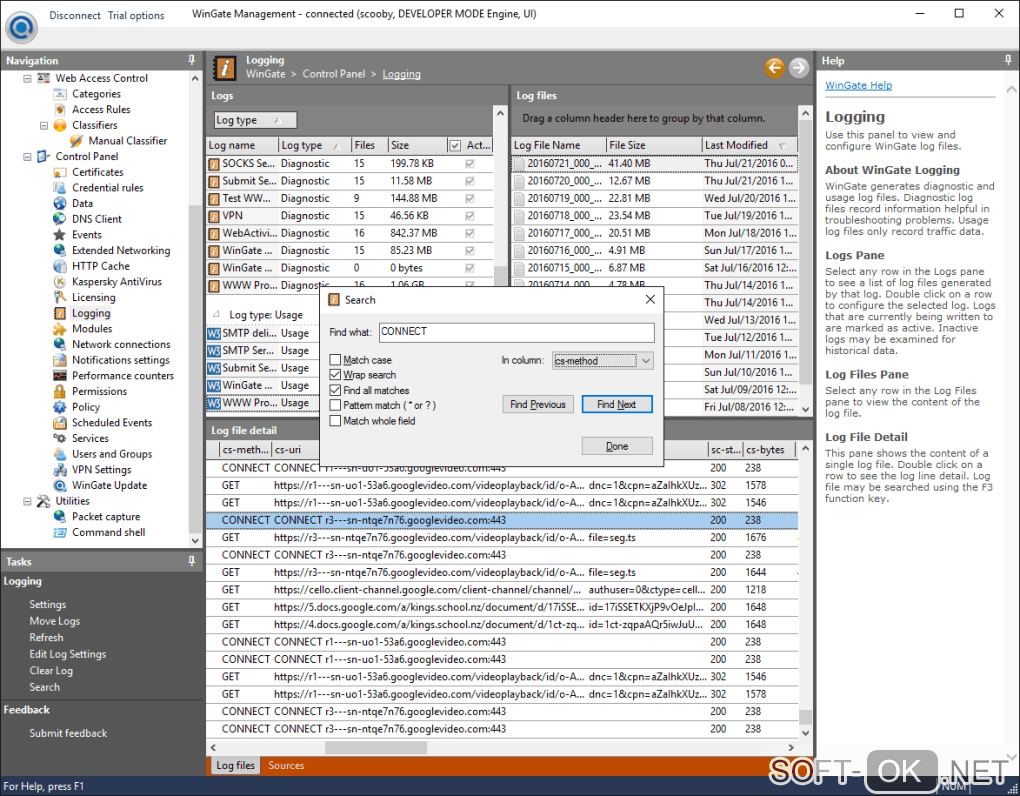Click the Packet capture icon
The height and width of the screenshot is (796, 1020).
click(x=60, y=516)
